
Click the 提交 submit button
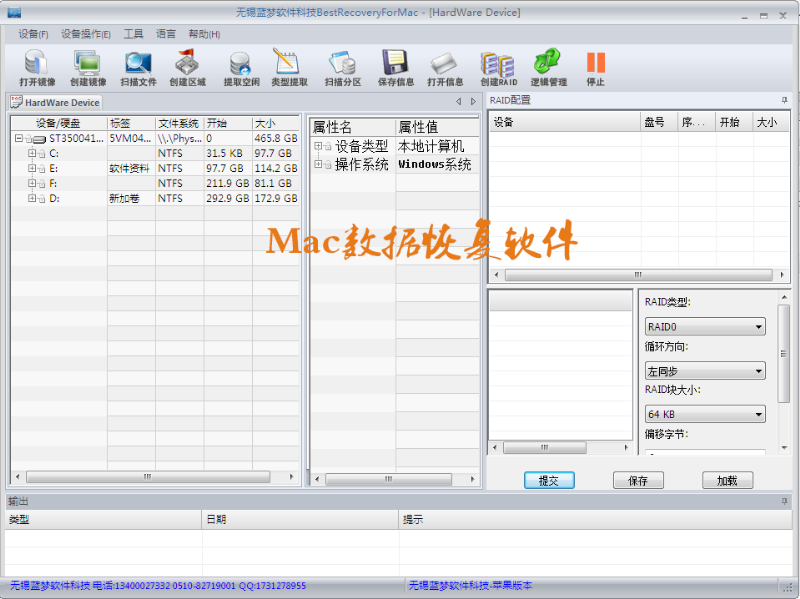(x=549, y=480)
